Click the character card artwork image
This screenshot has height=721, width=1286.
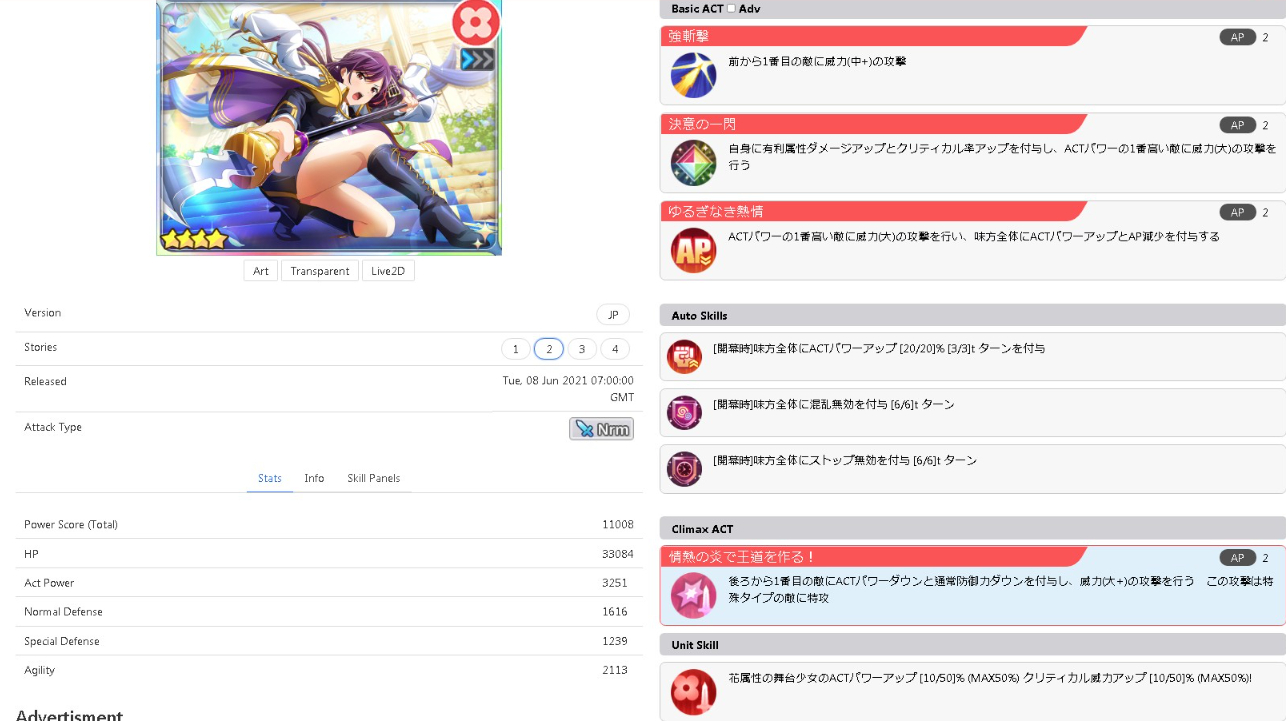pos(329,127)
